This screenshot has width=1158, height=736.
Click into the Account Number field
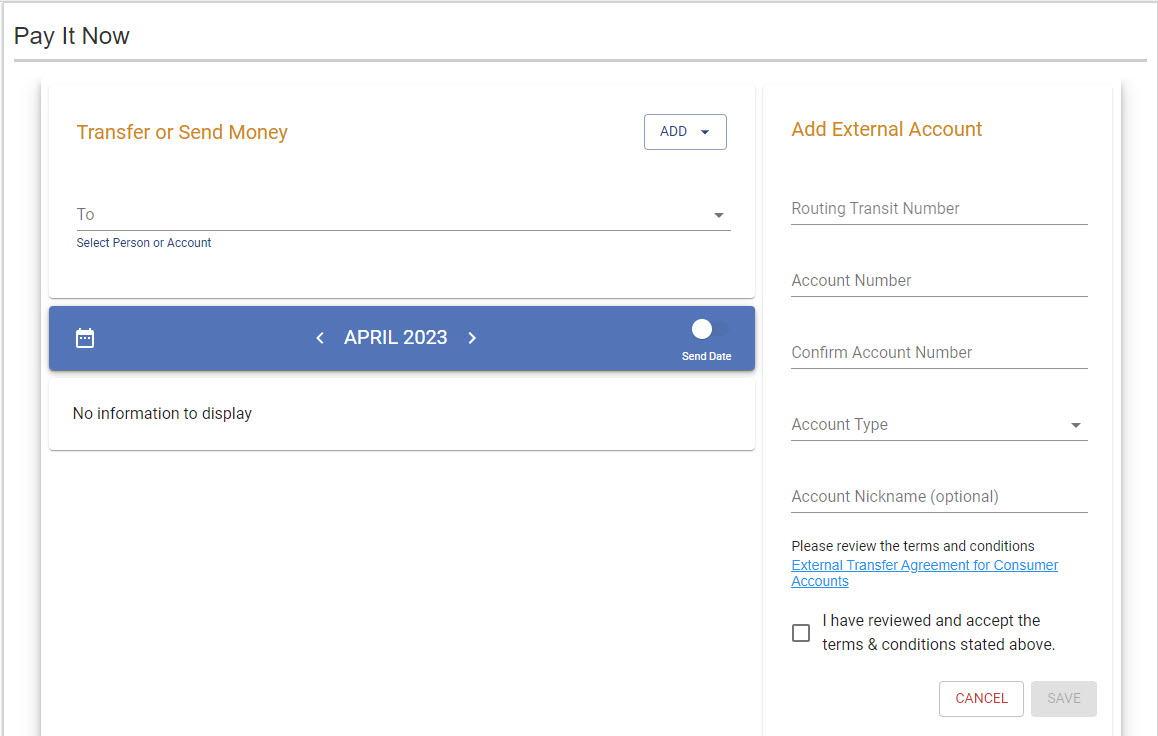tap(938, 281)
